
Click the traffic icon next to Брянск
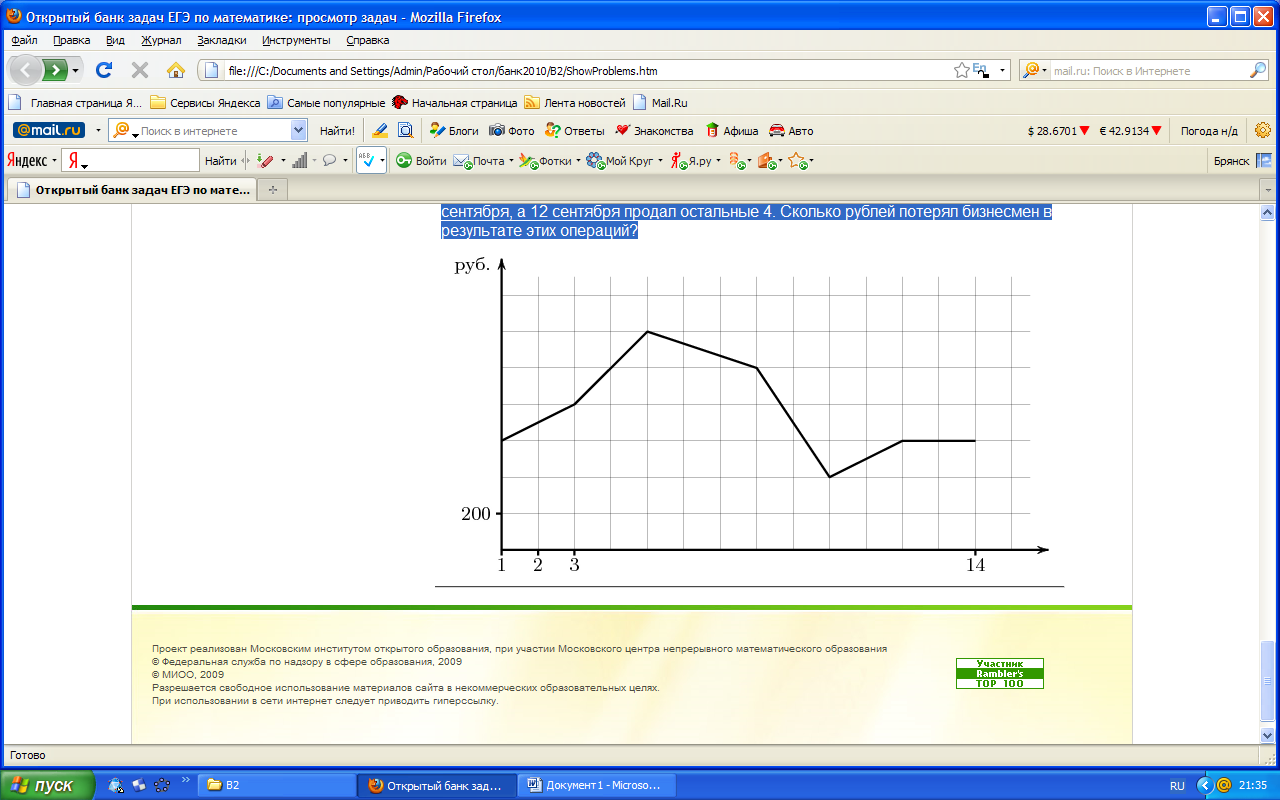[1264, 160]
